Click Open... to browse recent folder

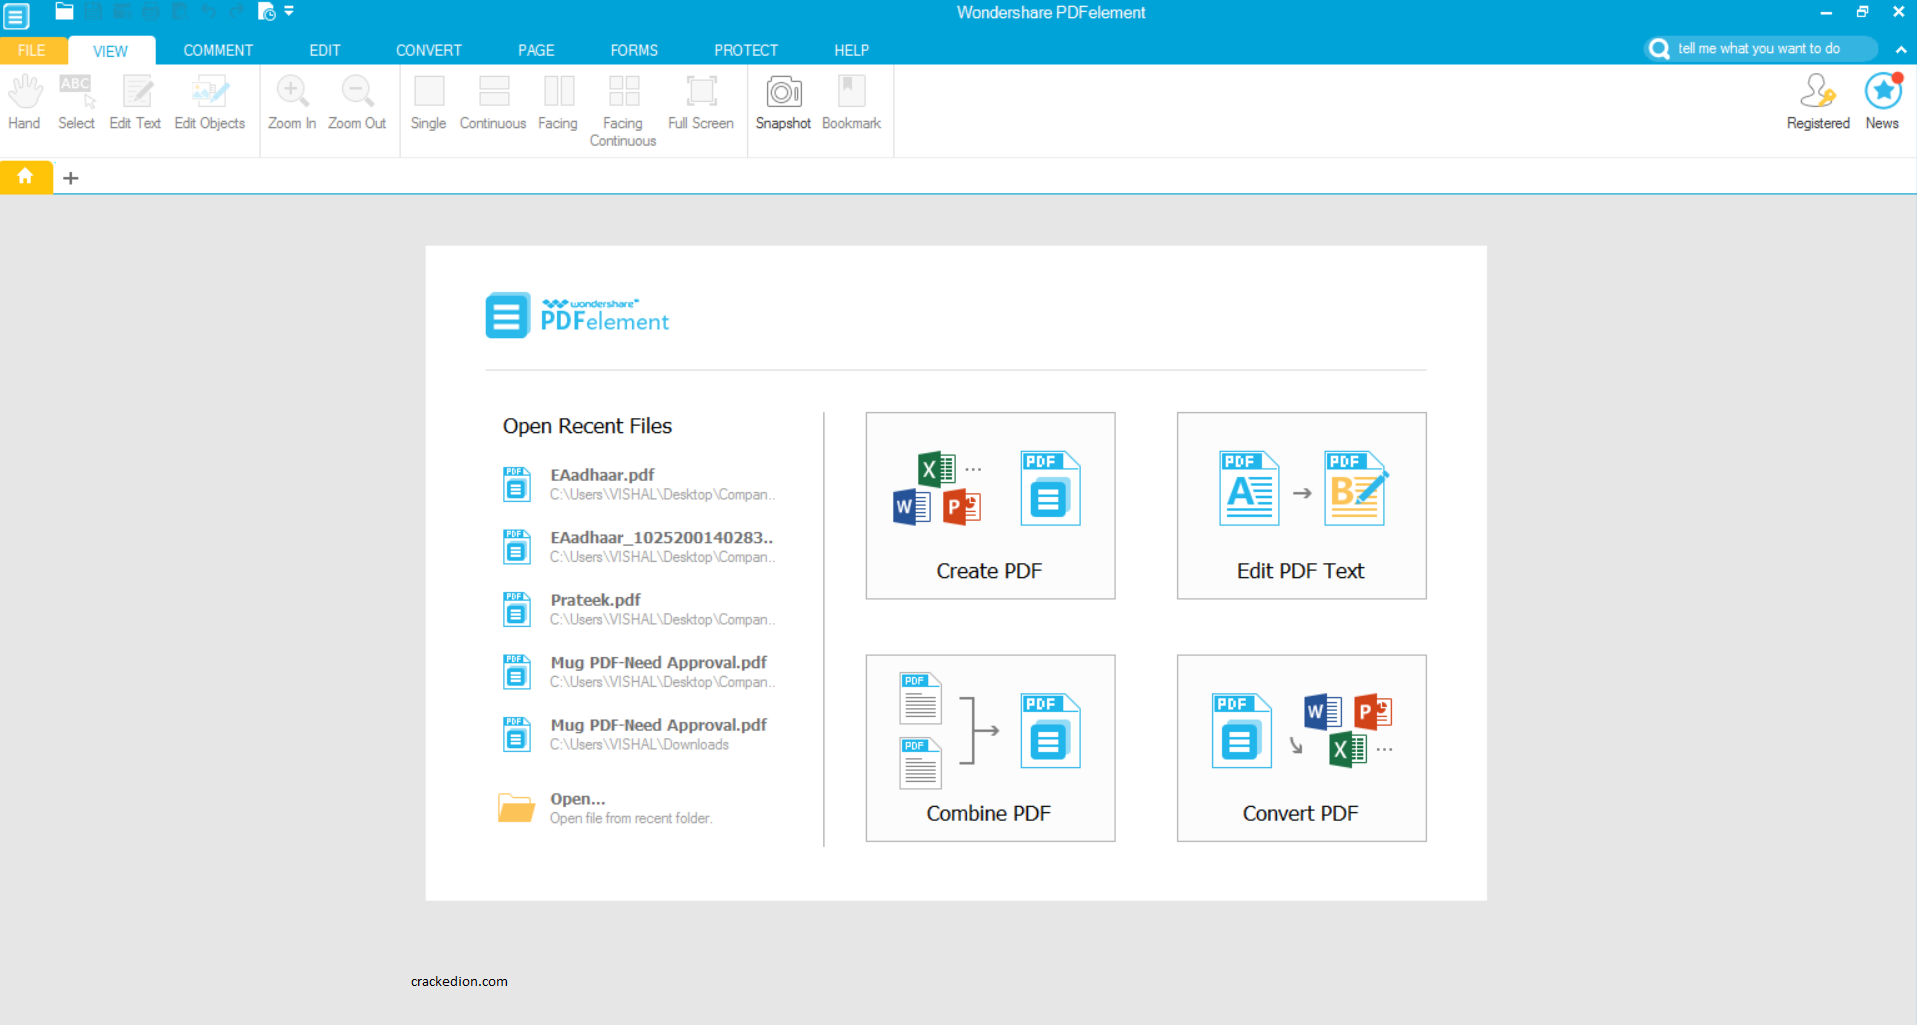[606, 808]
